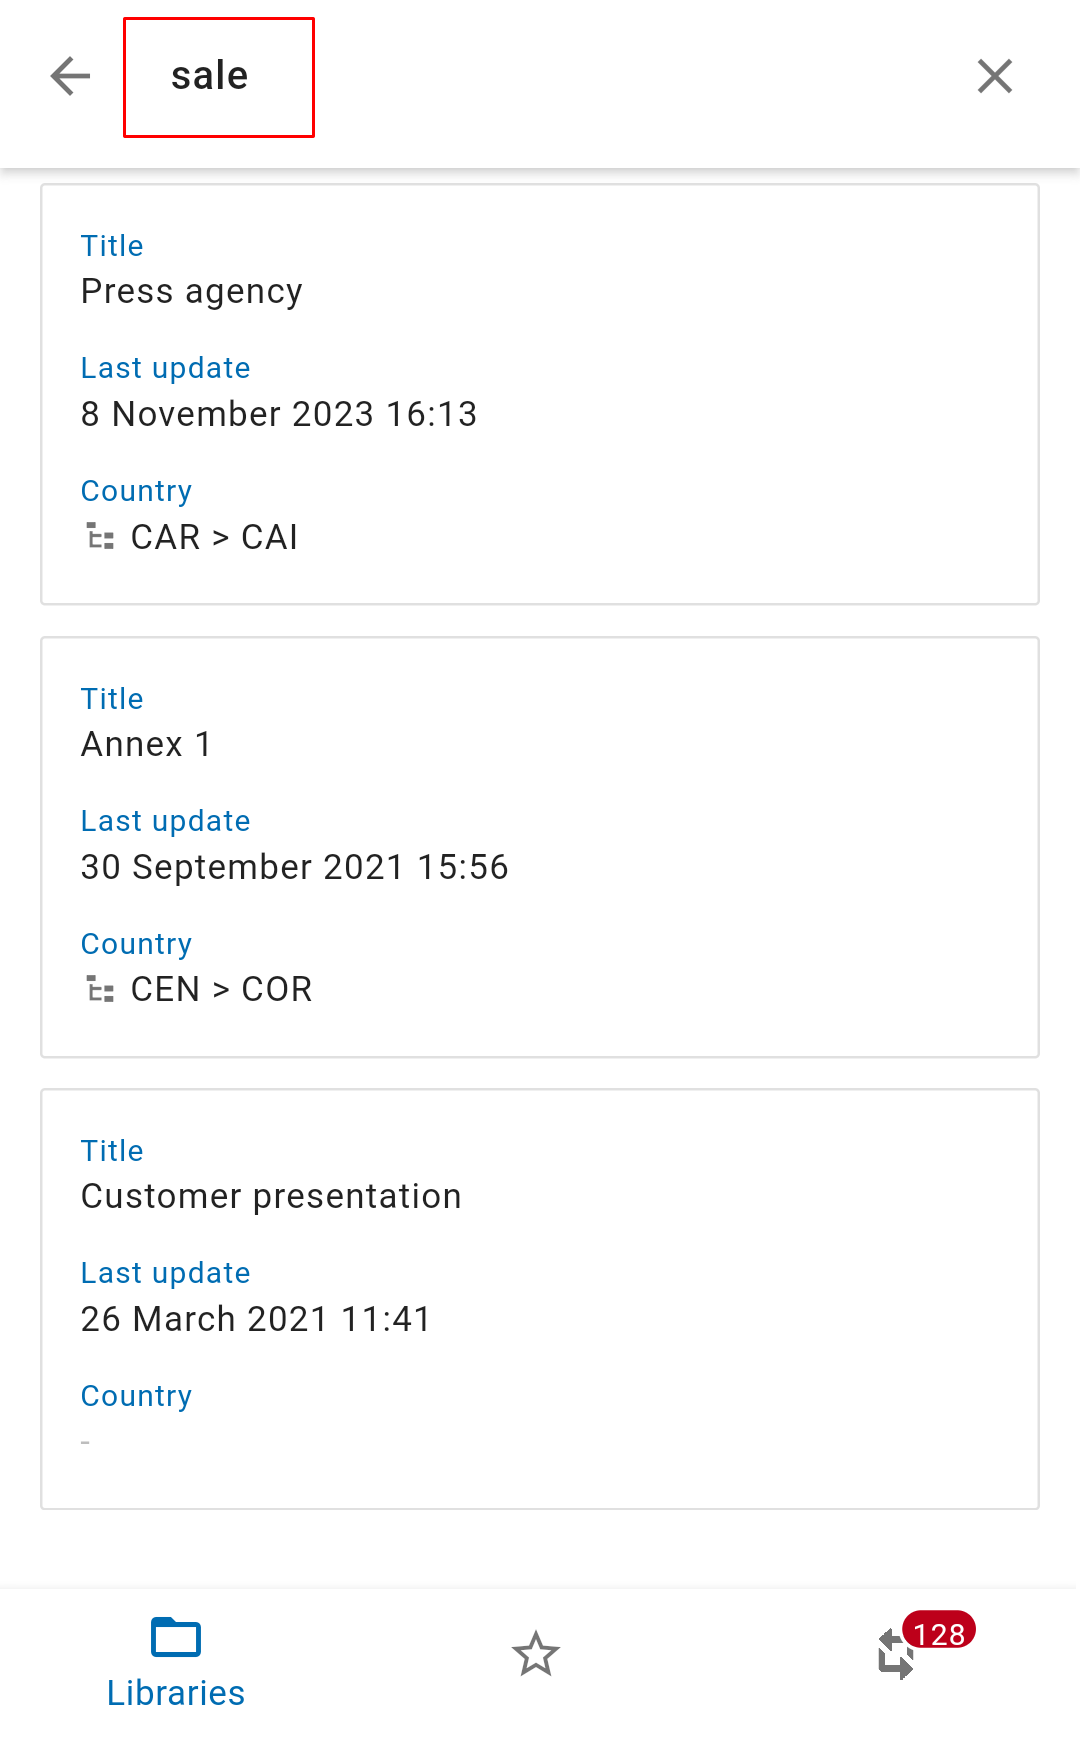The height and width of the screenshot is (1747, 1080).
Task: Click the date 8 November 2023 16:13
Action: pyautogui.click(x=279, y=414)
